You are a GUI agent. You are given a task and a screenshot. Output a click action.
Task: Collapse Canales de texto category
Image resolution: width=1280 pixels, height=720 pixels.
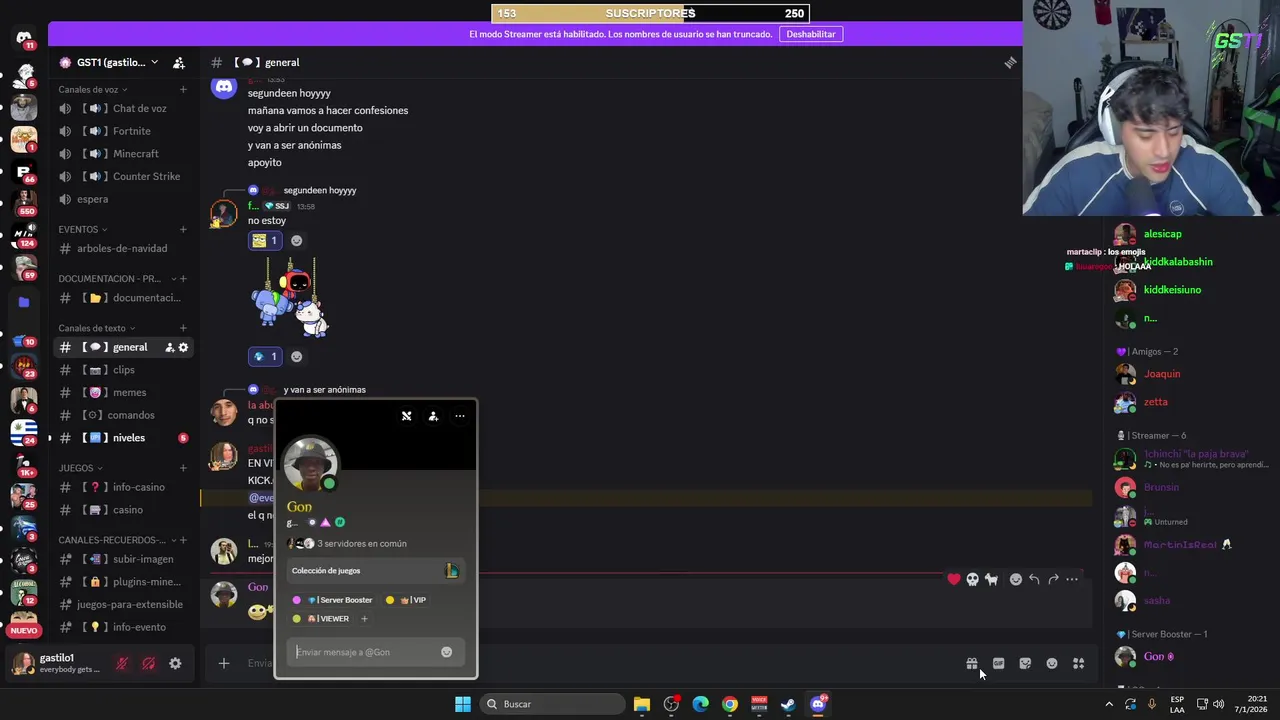[x=97, y=328]
